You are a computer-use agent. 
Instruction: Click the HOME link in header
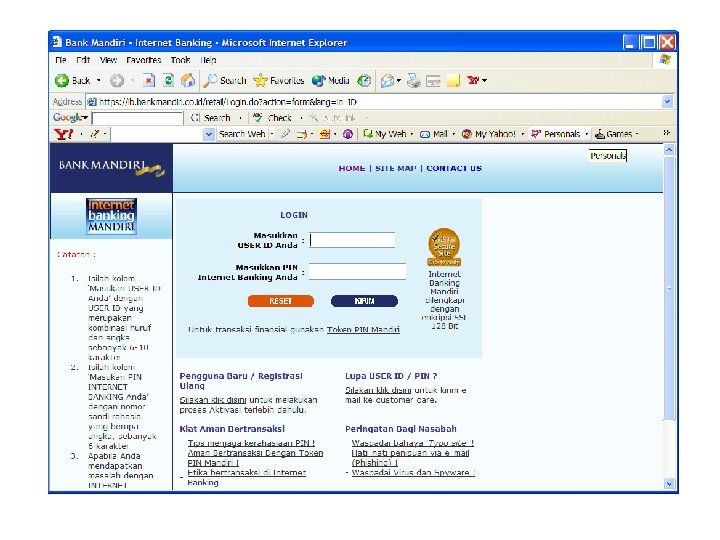(x=352, y=169)
